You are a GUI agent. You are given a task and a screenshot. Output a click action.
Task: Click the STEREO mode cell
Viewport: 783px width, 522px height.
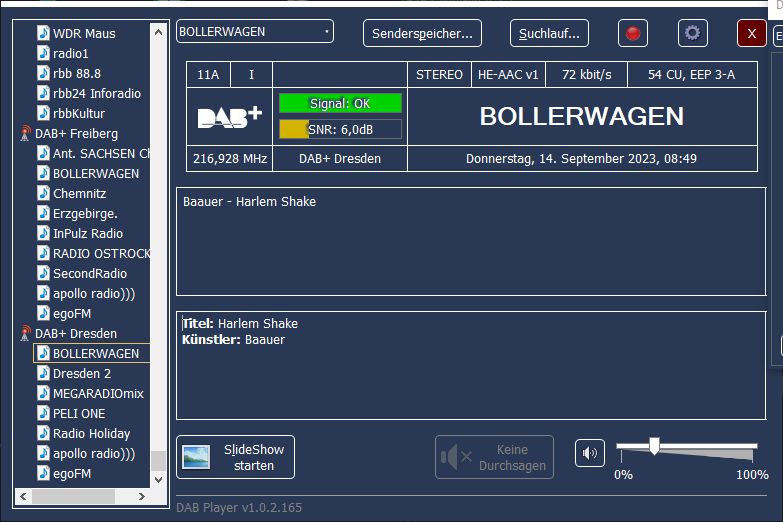[439, 75]
